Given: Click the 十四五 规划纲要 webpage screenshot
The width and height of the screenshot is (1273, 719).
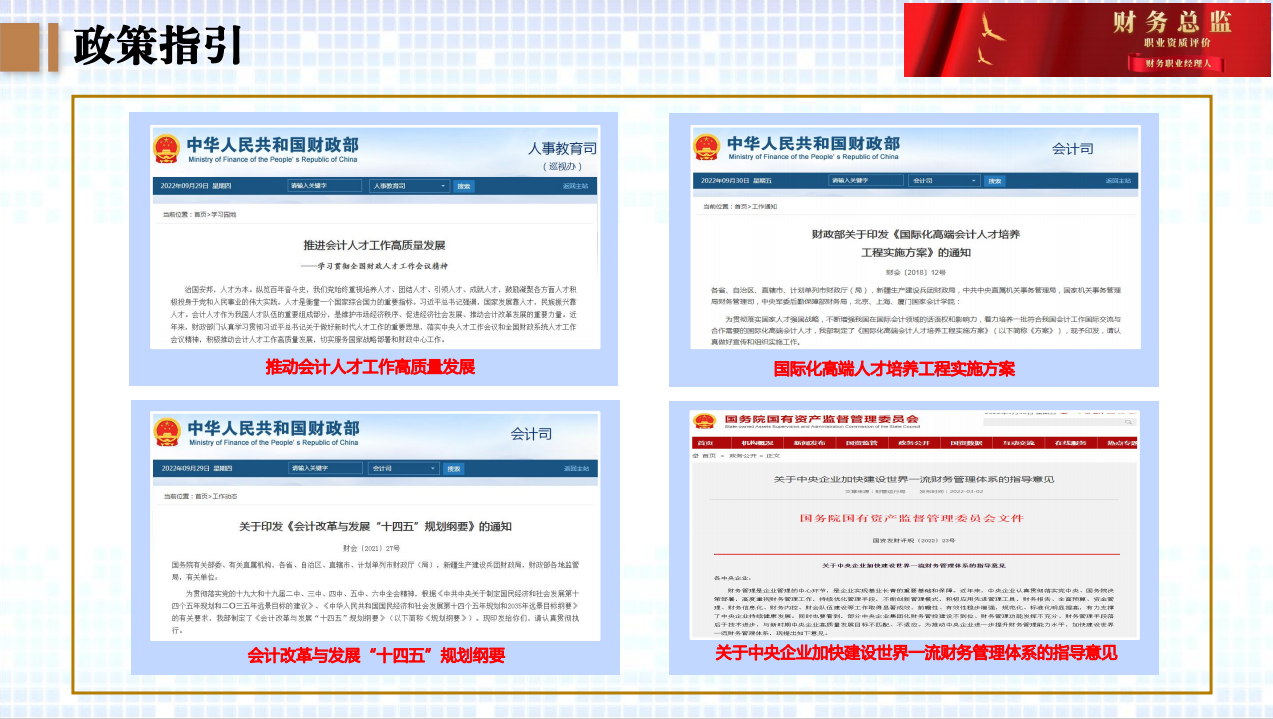Looking at the screenshot, I should 374,524.
